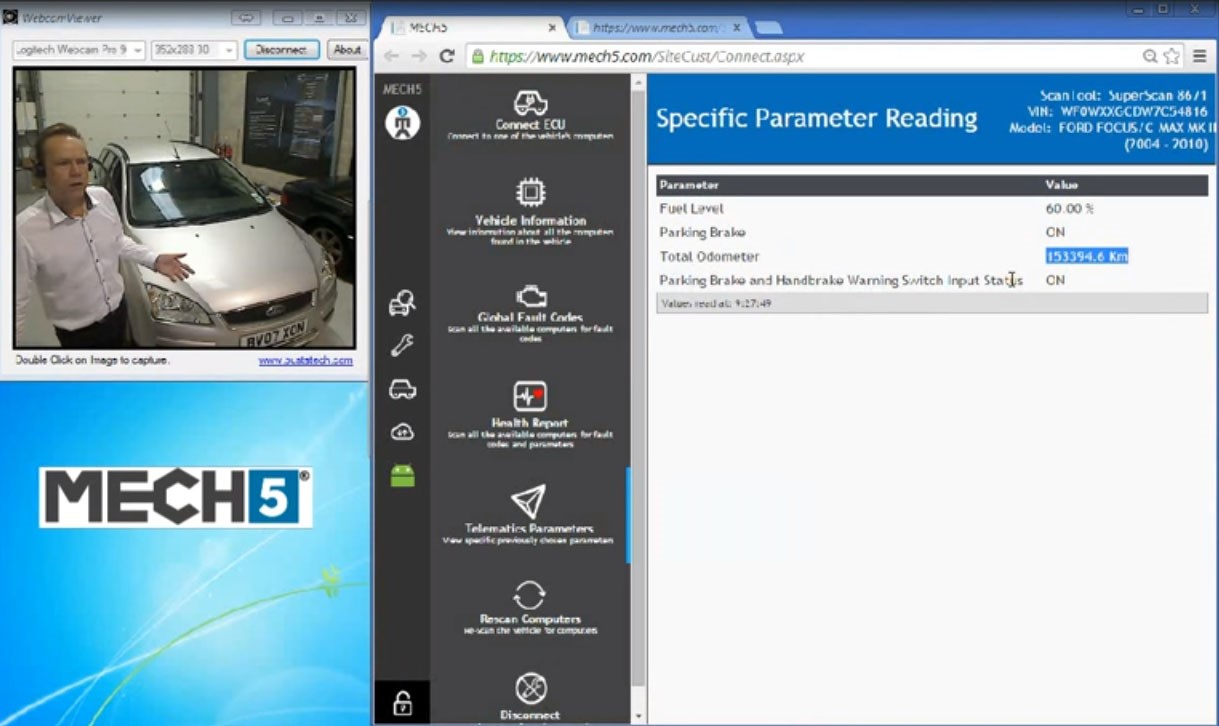Viewport: 1219px width, 726px height.
Task: Open the Connect ECU menu option
Action: 530,113
